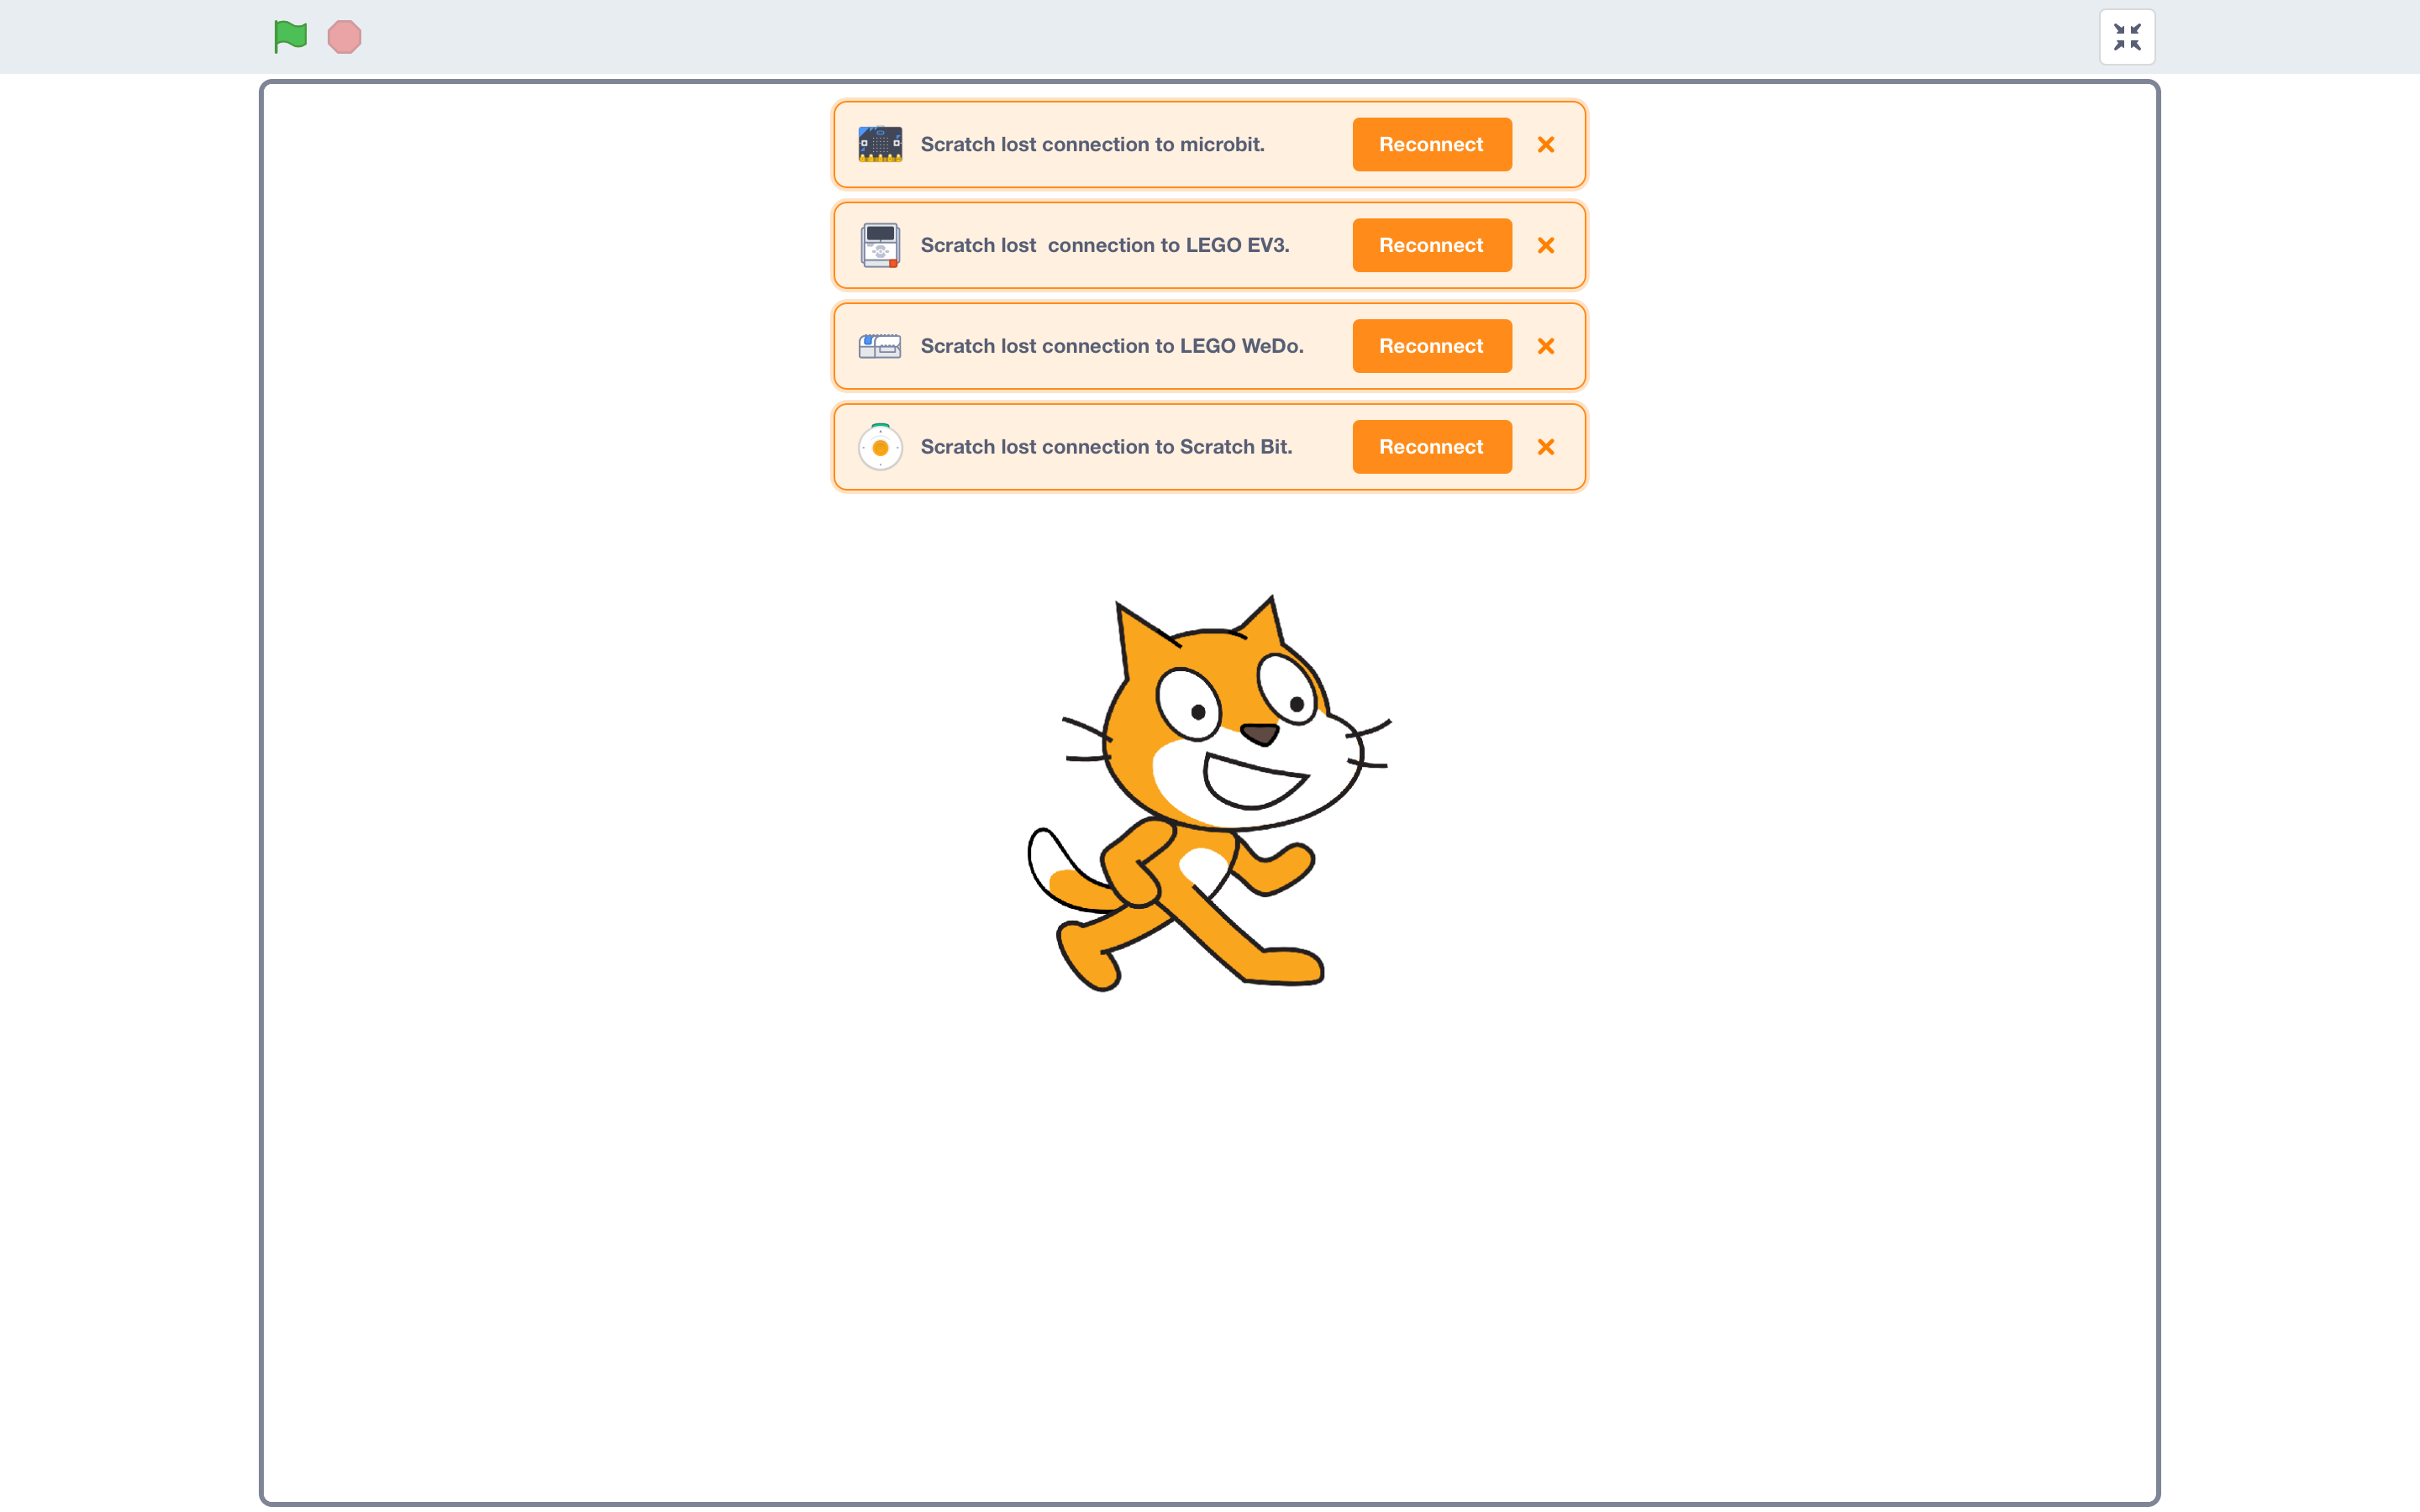Exit full screen stage mode
The height and width of the screenshot is (1512, 2420).
pyautogui.click(x=2126, y=37)
